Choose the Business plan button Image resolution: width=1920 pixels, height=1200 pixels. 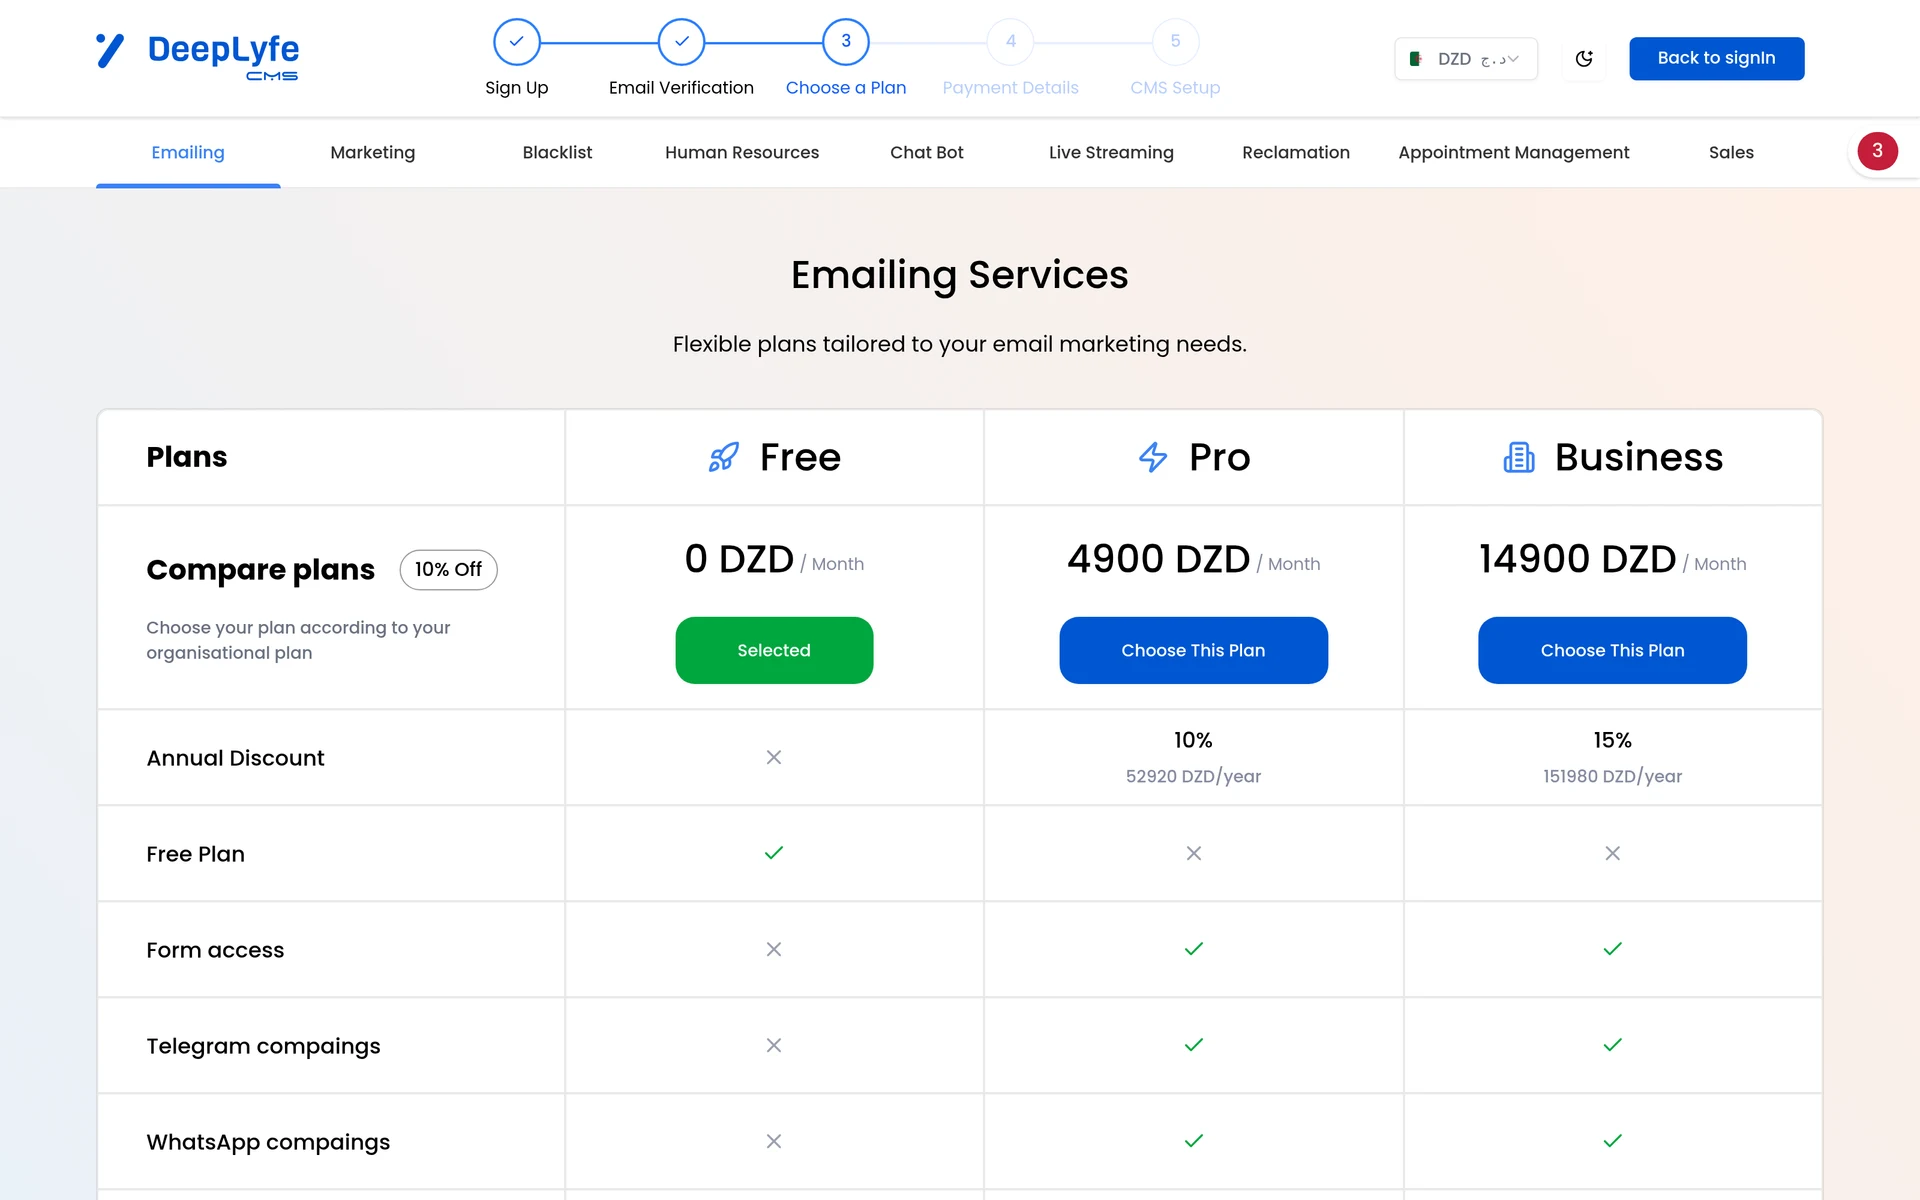click(x=1612, y=650)
